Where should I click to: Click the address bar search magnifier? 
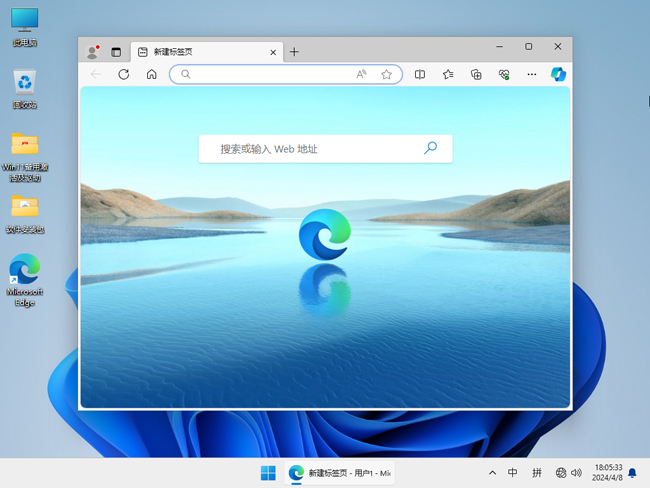pos(186,74)
